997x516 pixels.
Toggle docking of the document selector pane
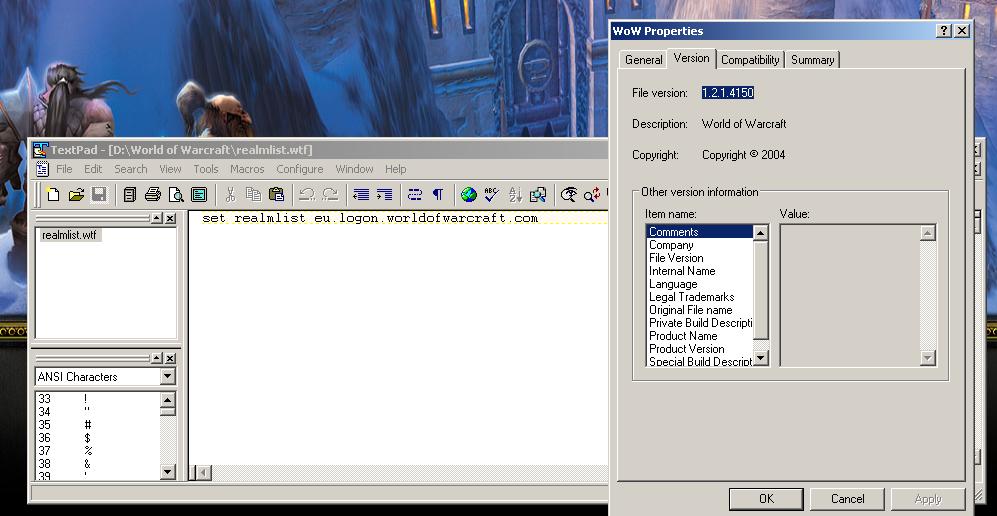click(x=157, y=219)
